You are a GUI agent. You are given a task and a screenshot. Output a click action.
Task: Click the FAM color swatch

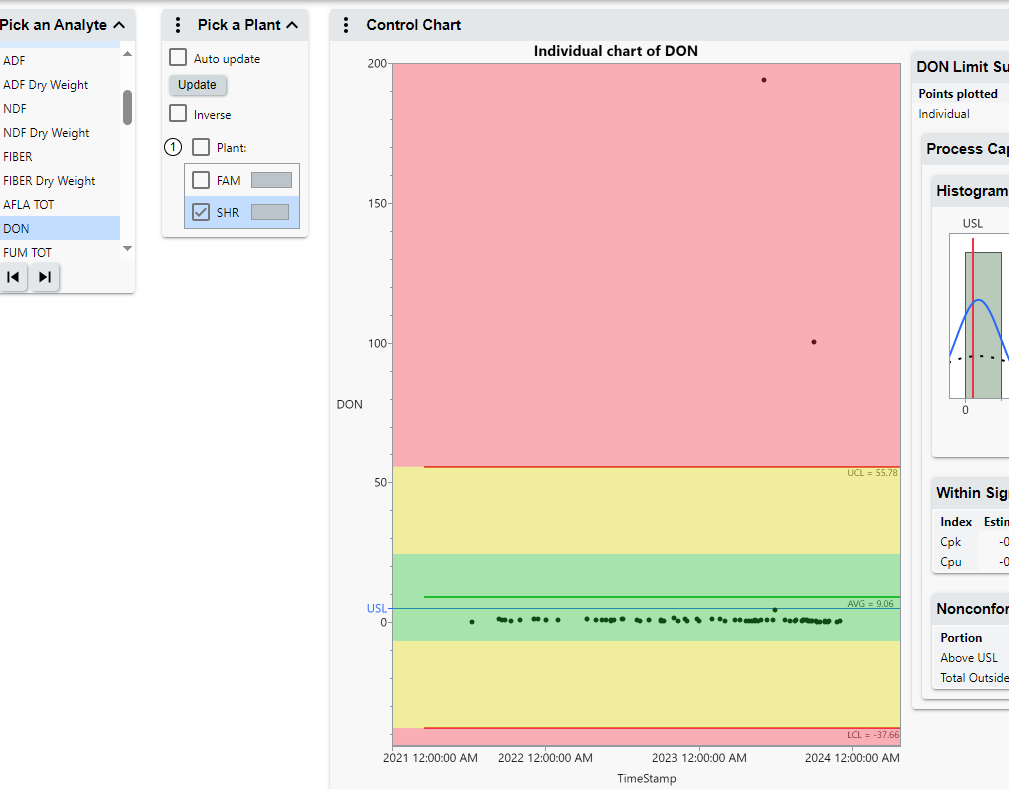tap(271, 180)
